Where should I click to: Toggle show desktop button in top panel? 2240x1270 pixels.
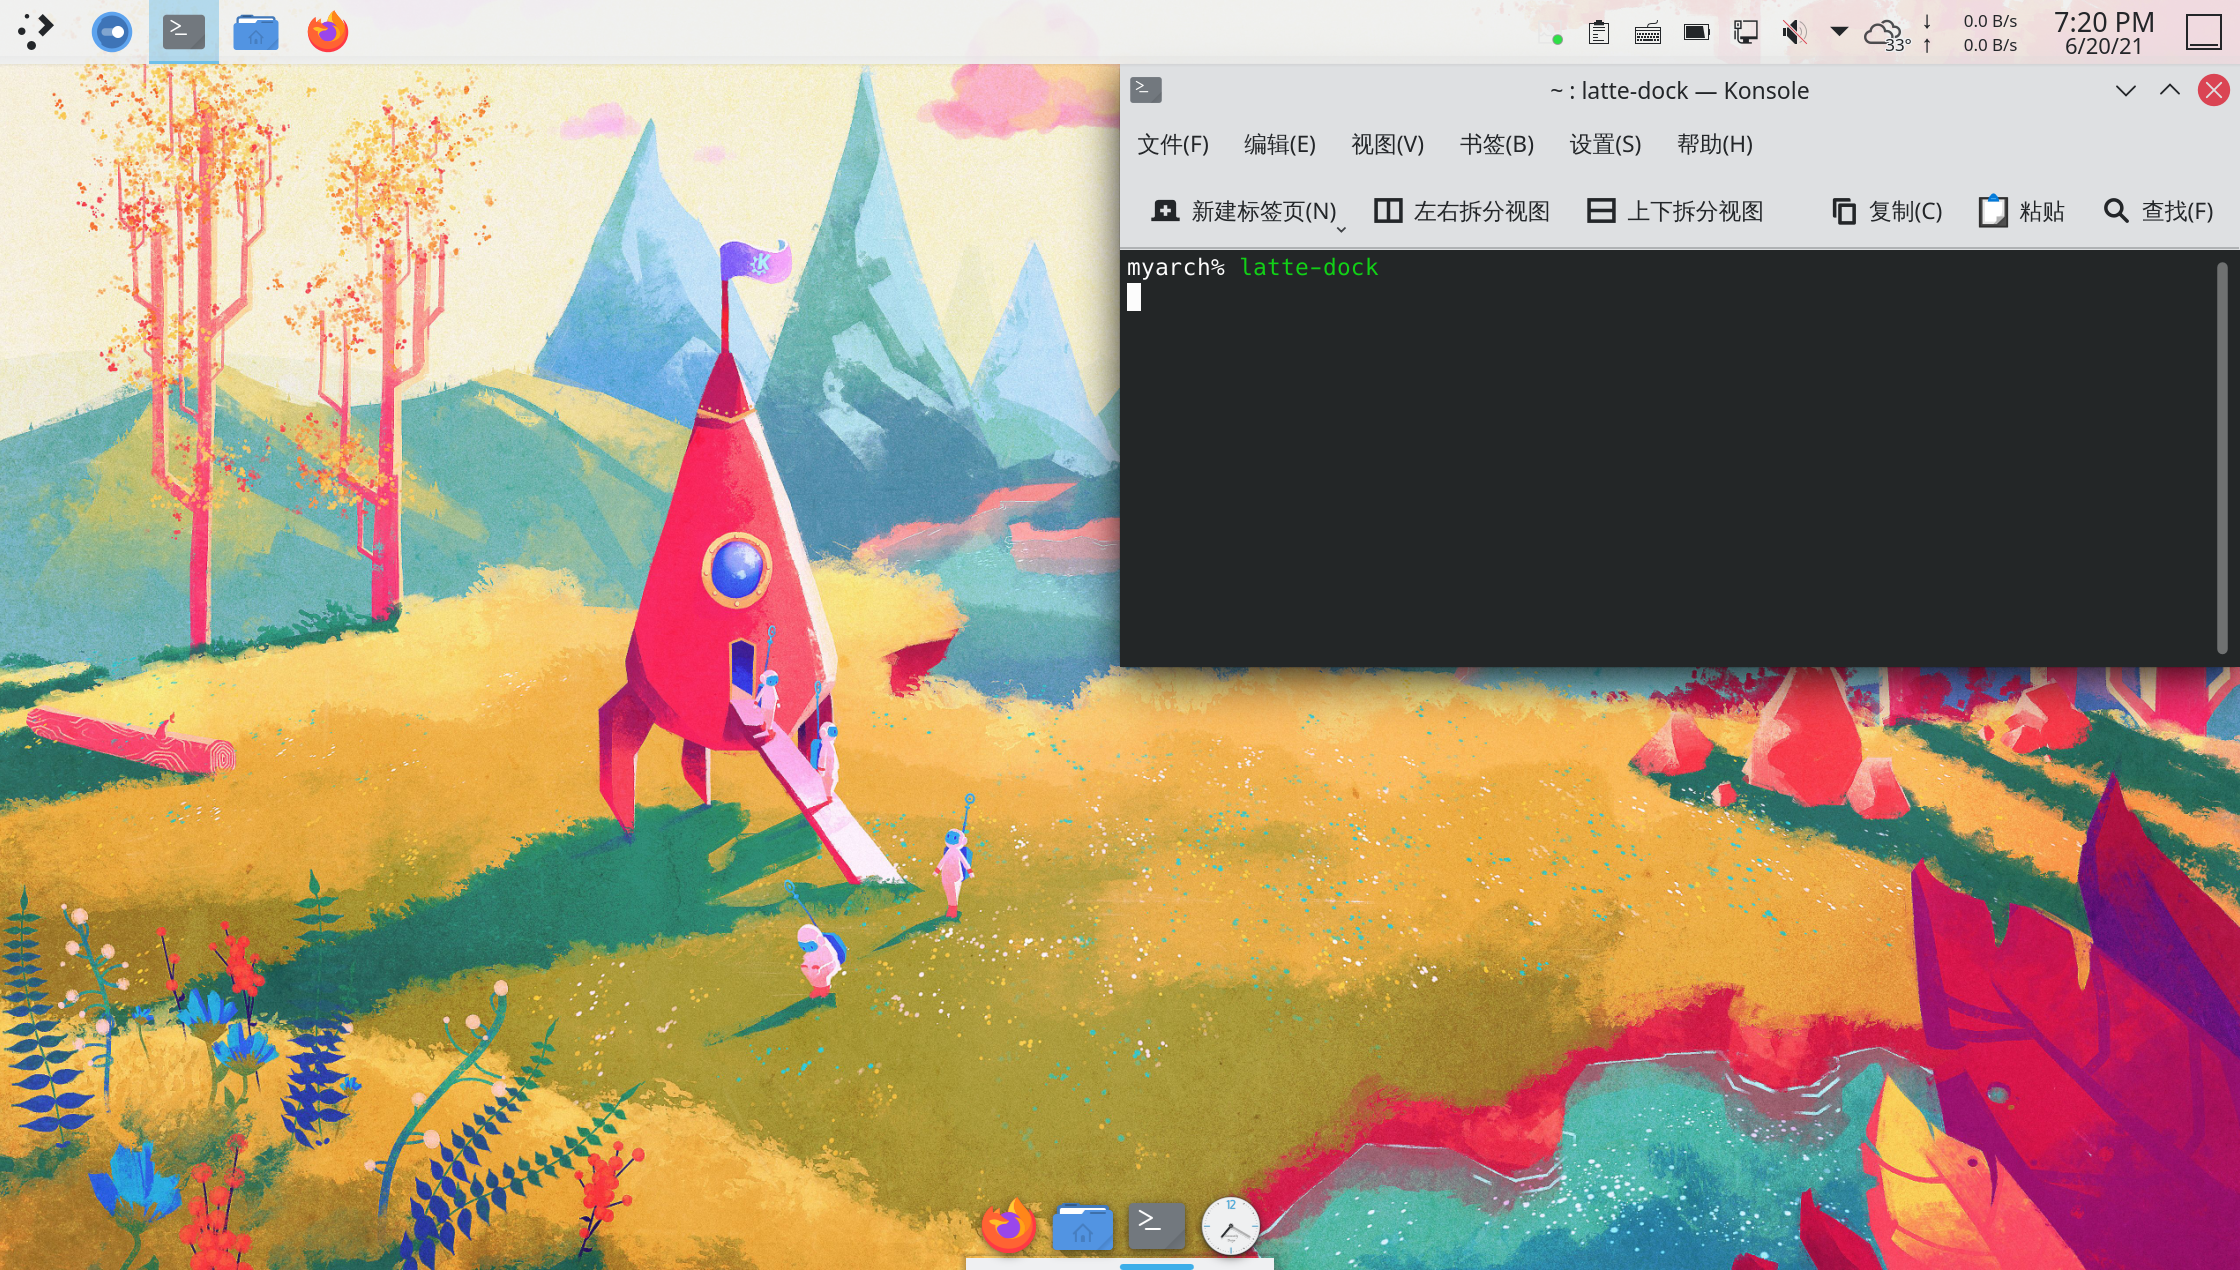coord(2203,32)
